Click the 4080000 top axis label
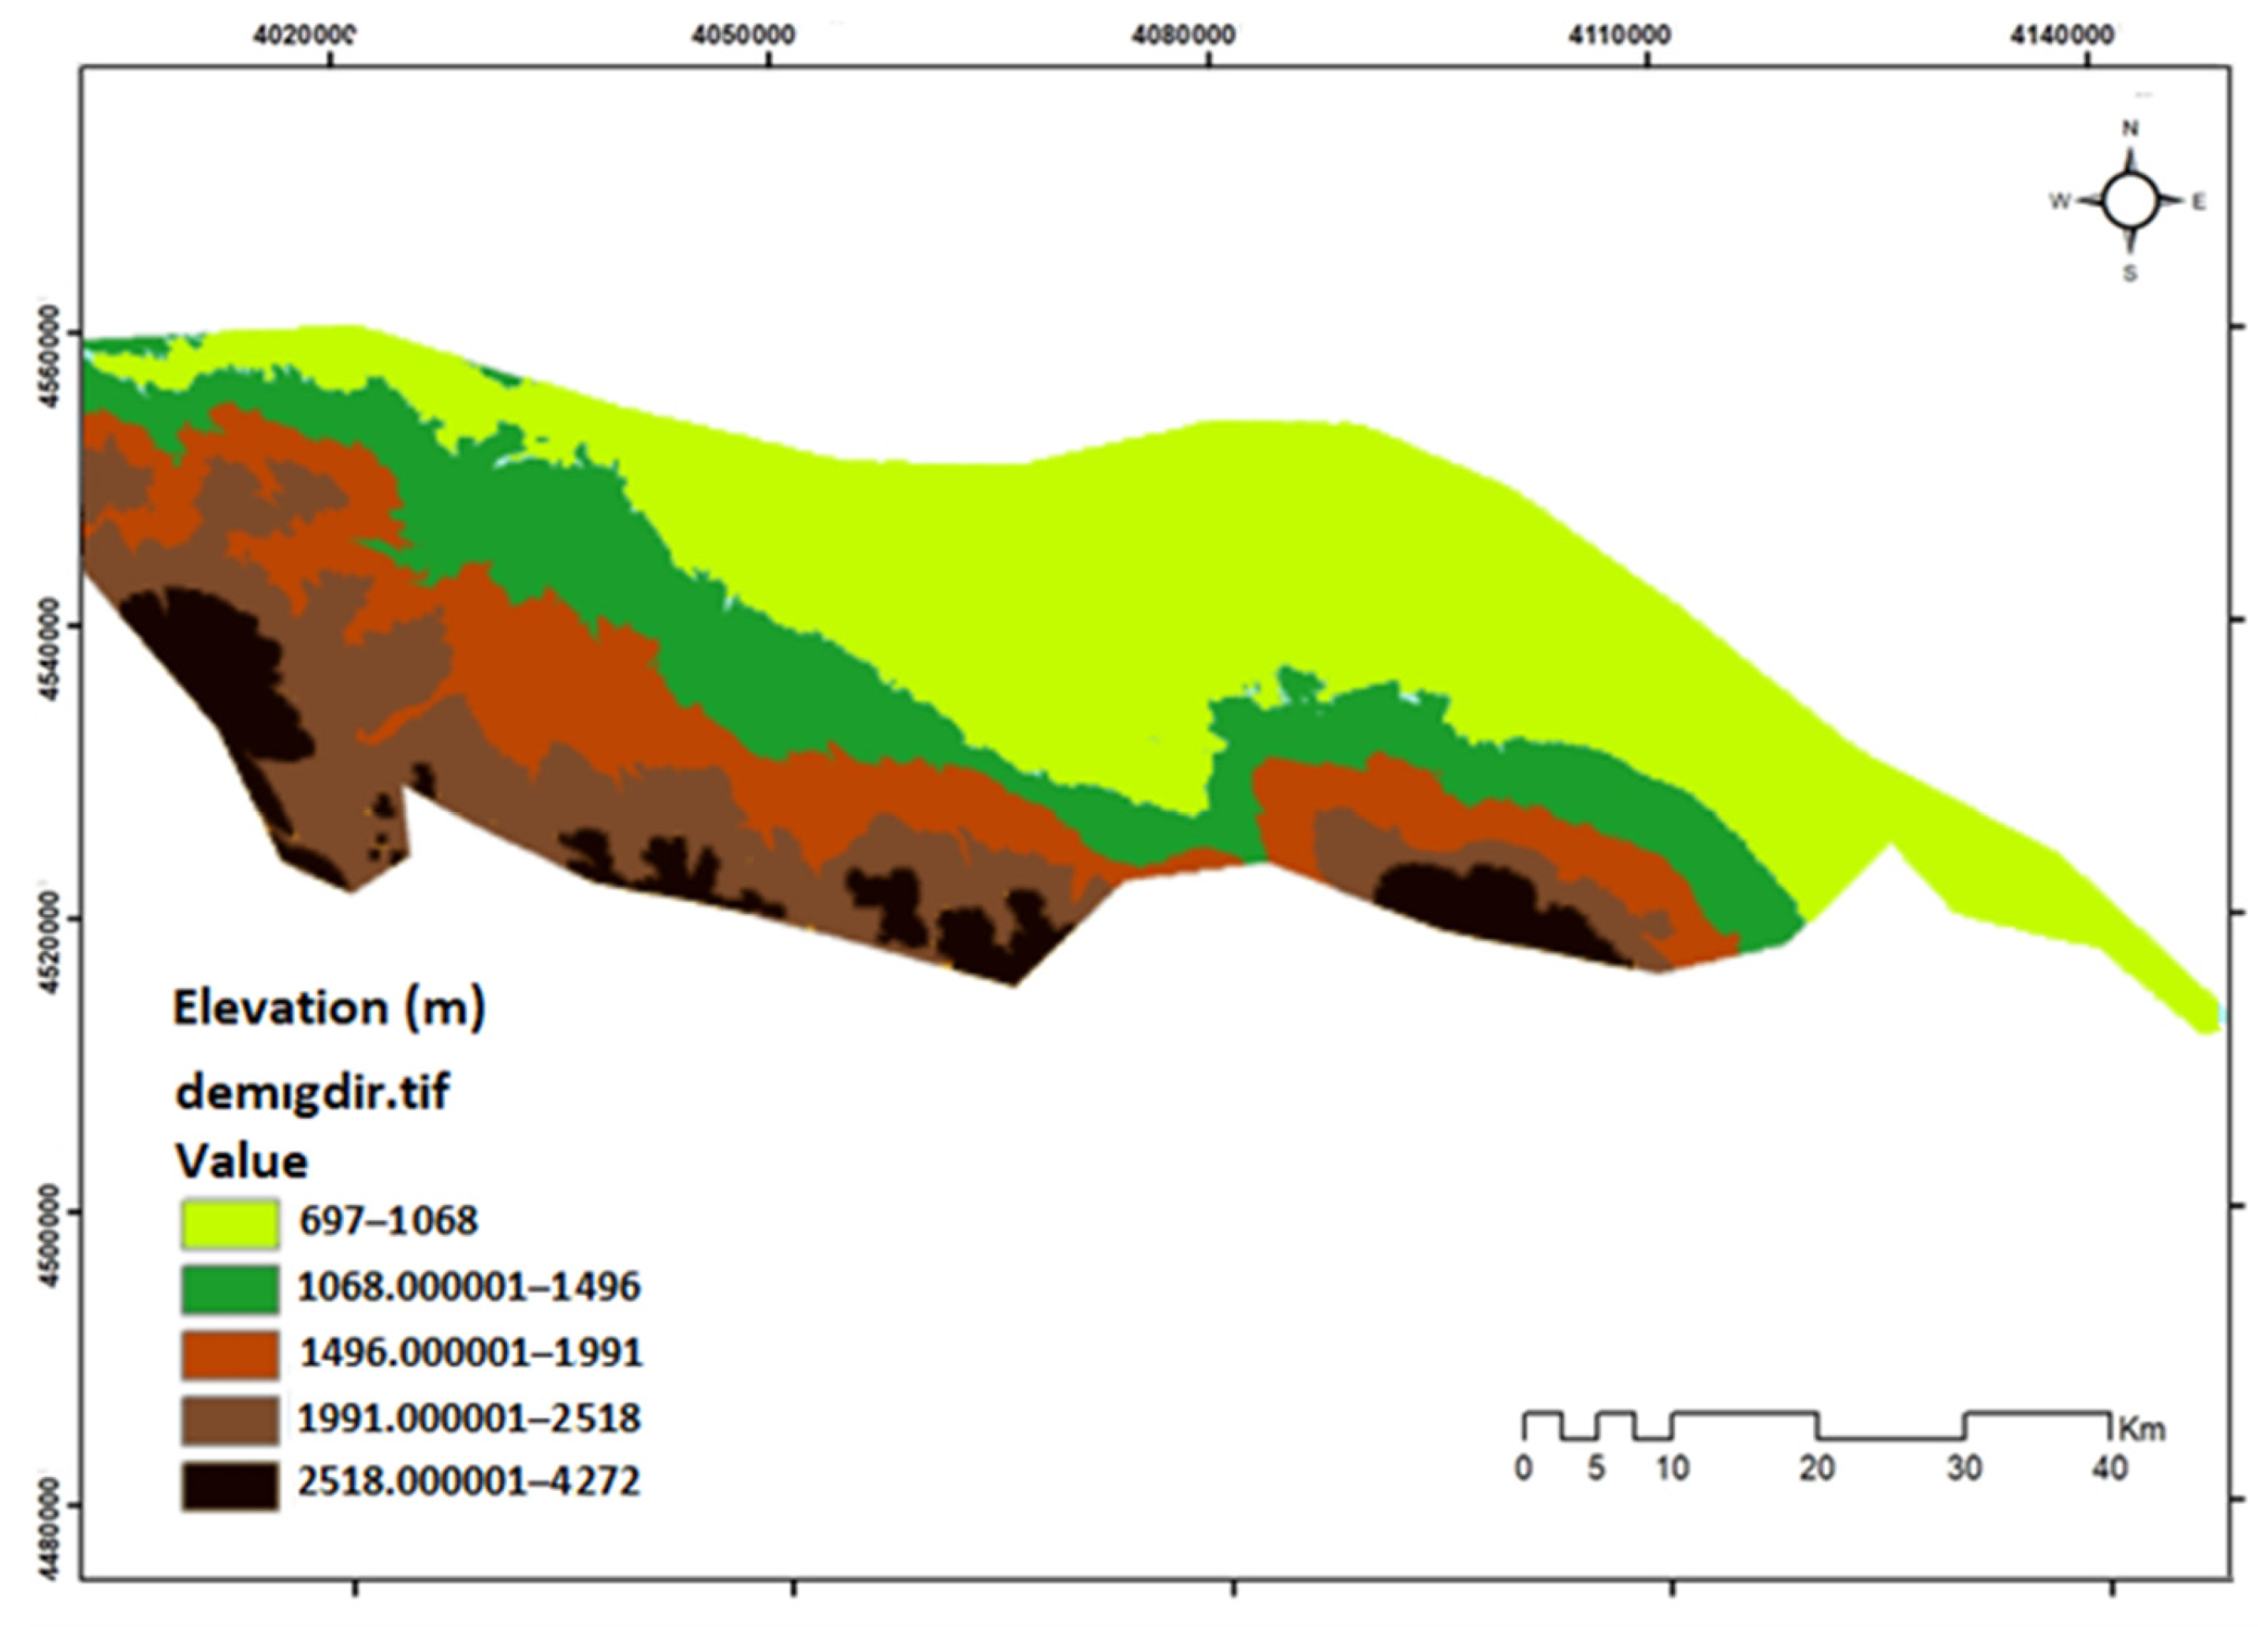 click(x=1183, y=35)
